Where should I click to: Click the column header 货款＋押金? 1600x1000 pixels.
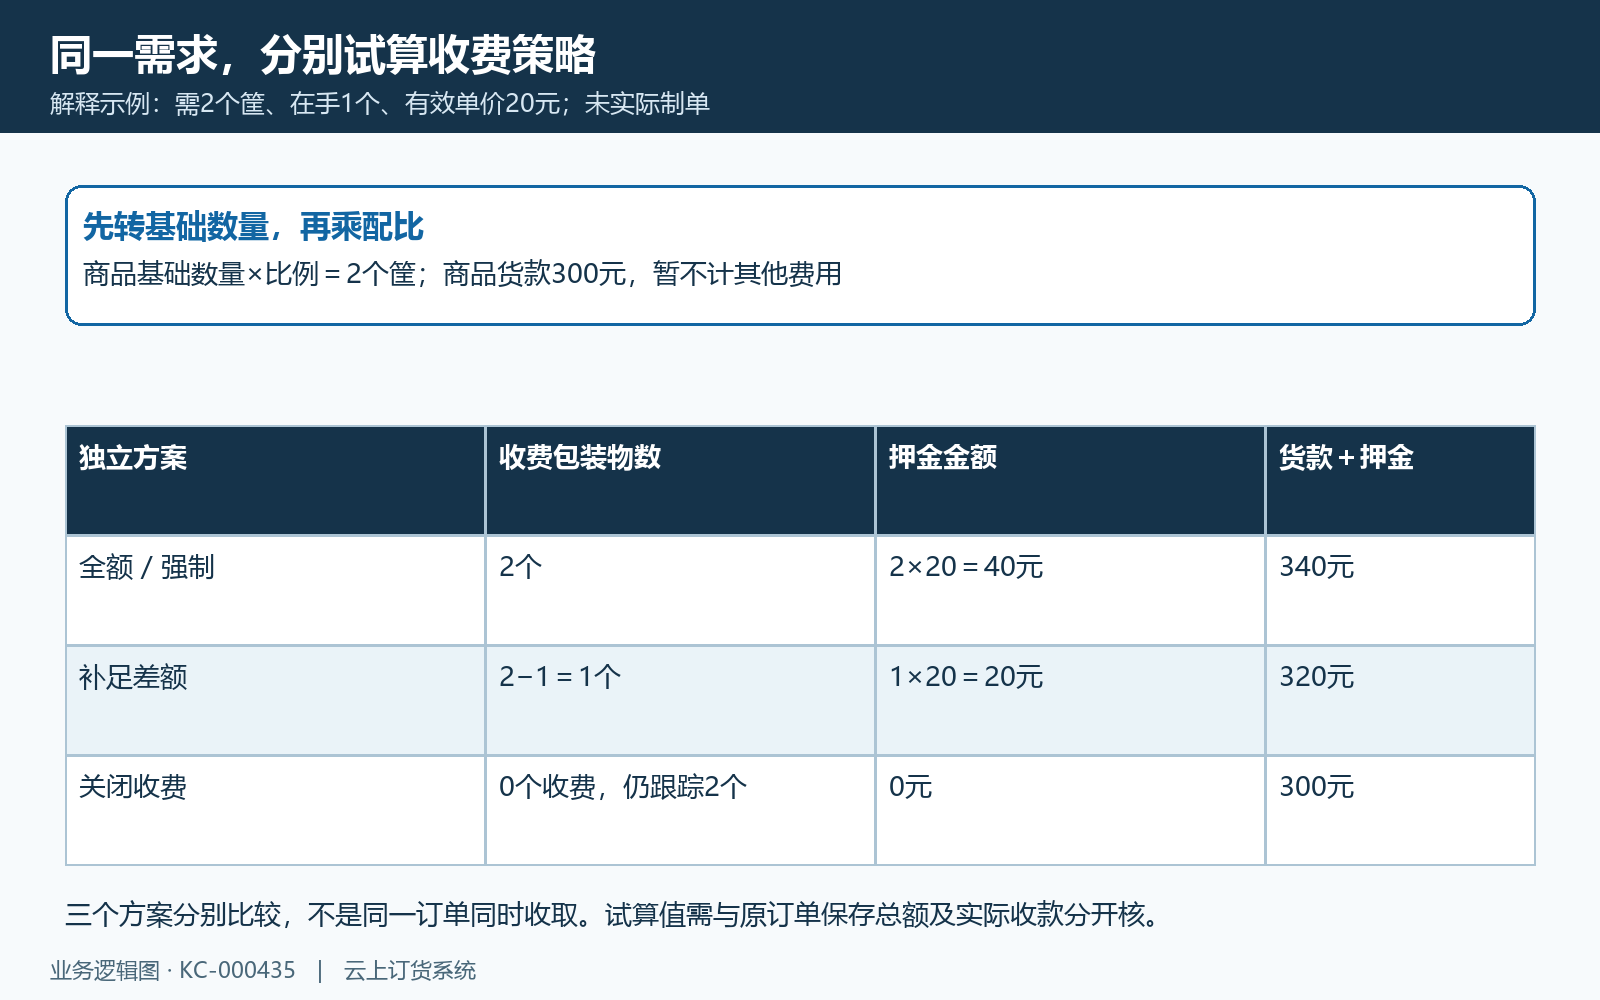(1400, 480)
